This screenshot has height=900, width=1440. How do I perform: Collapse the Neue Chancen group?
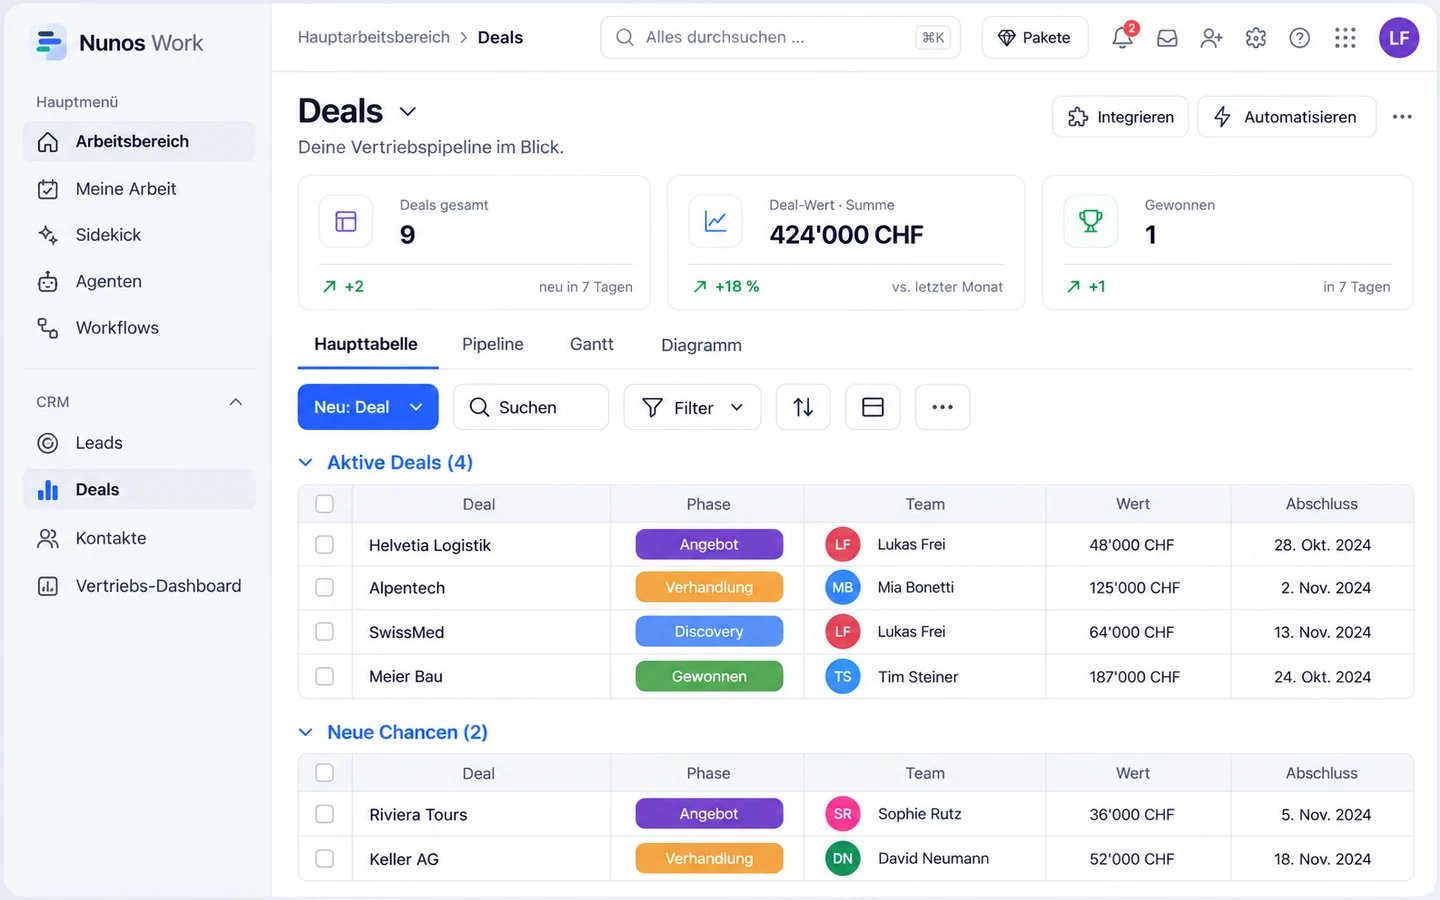coord(306,733)
